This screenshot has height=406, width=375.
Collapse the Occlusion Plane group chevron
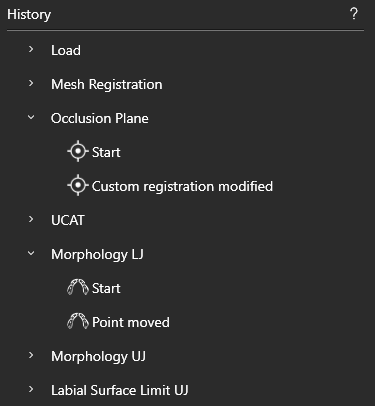point(31,117)
